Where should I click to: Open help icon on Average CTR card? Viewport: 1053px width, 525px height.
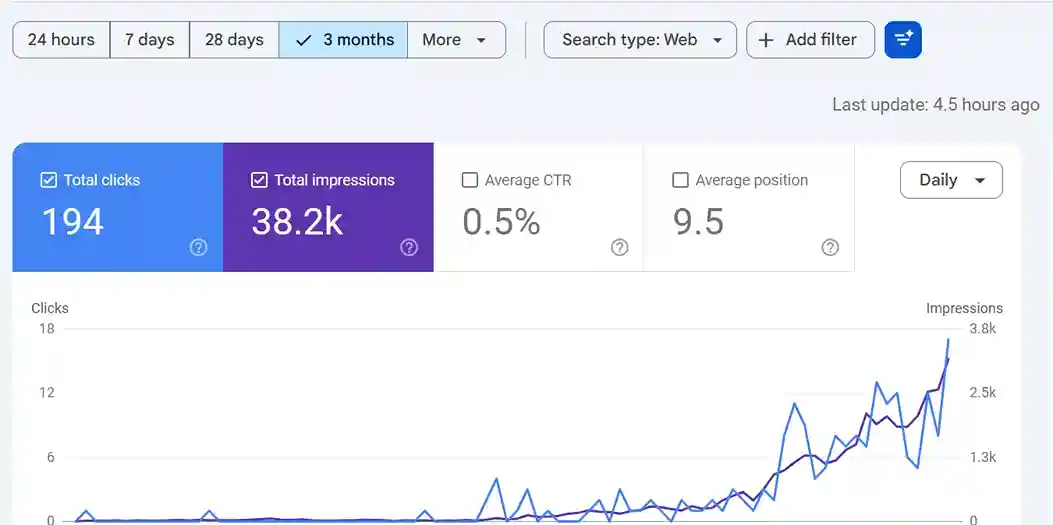click(x=619, y=248)
